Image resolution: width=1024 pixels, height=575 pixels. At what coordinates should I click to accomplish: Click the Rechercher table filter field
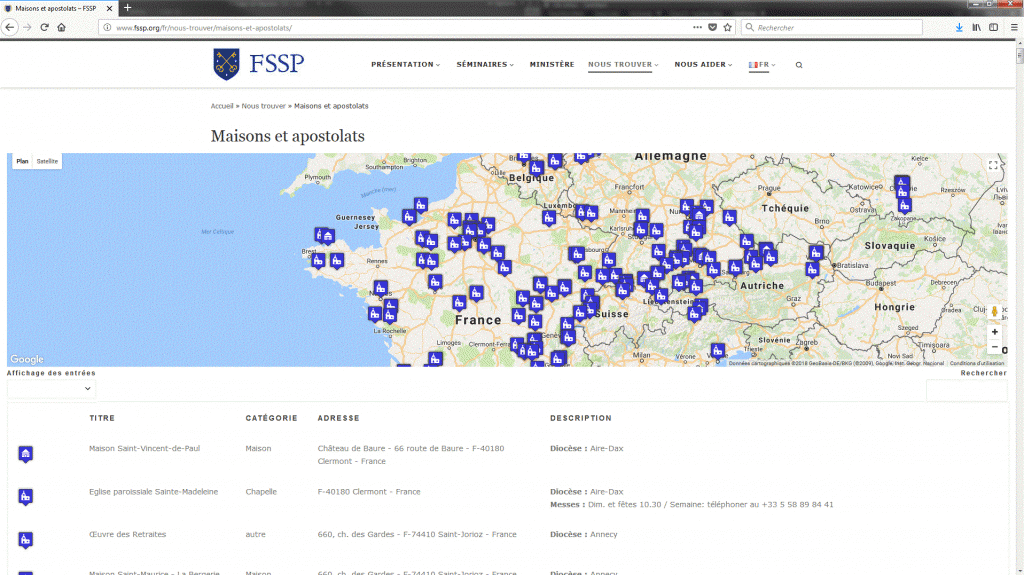pyautogui.click(x=966, y=390)
